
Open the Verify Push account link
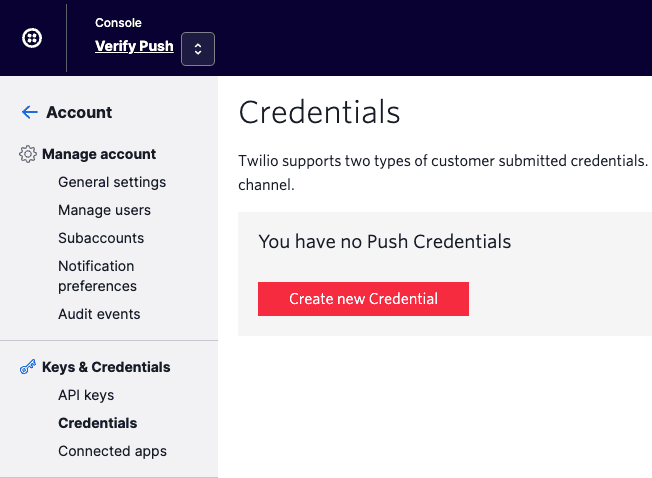(x=134, y=46)
